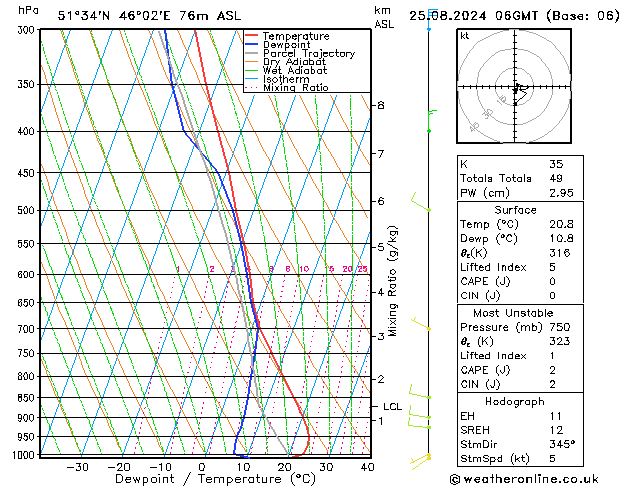Click the LCL marker on altitude axis
This screenshot has height=486, width=629.
click(392, 407)
